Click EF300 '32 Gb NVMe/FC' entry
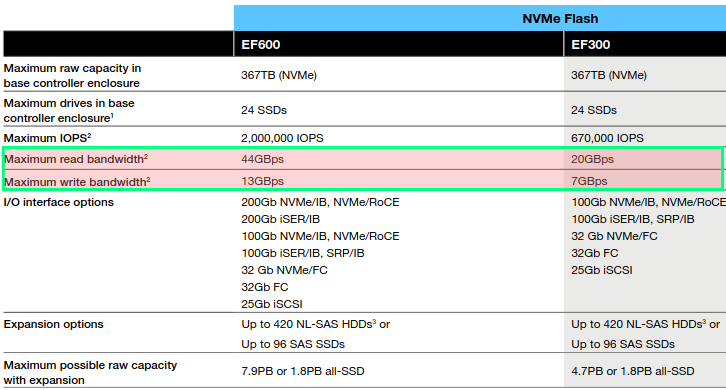 point(614,236)
